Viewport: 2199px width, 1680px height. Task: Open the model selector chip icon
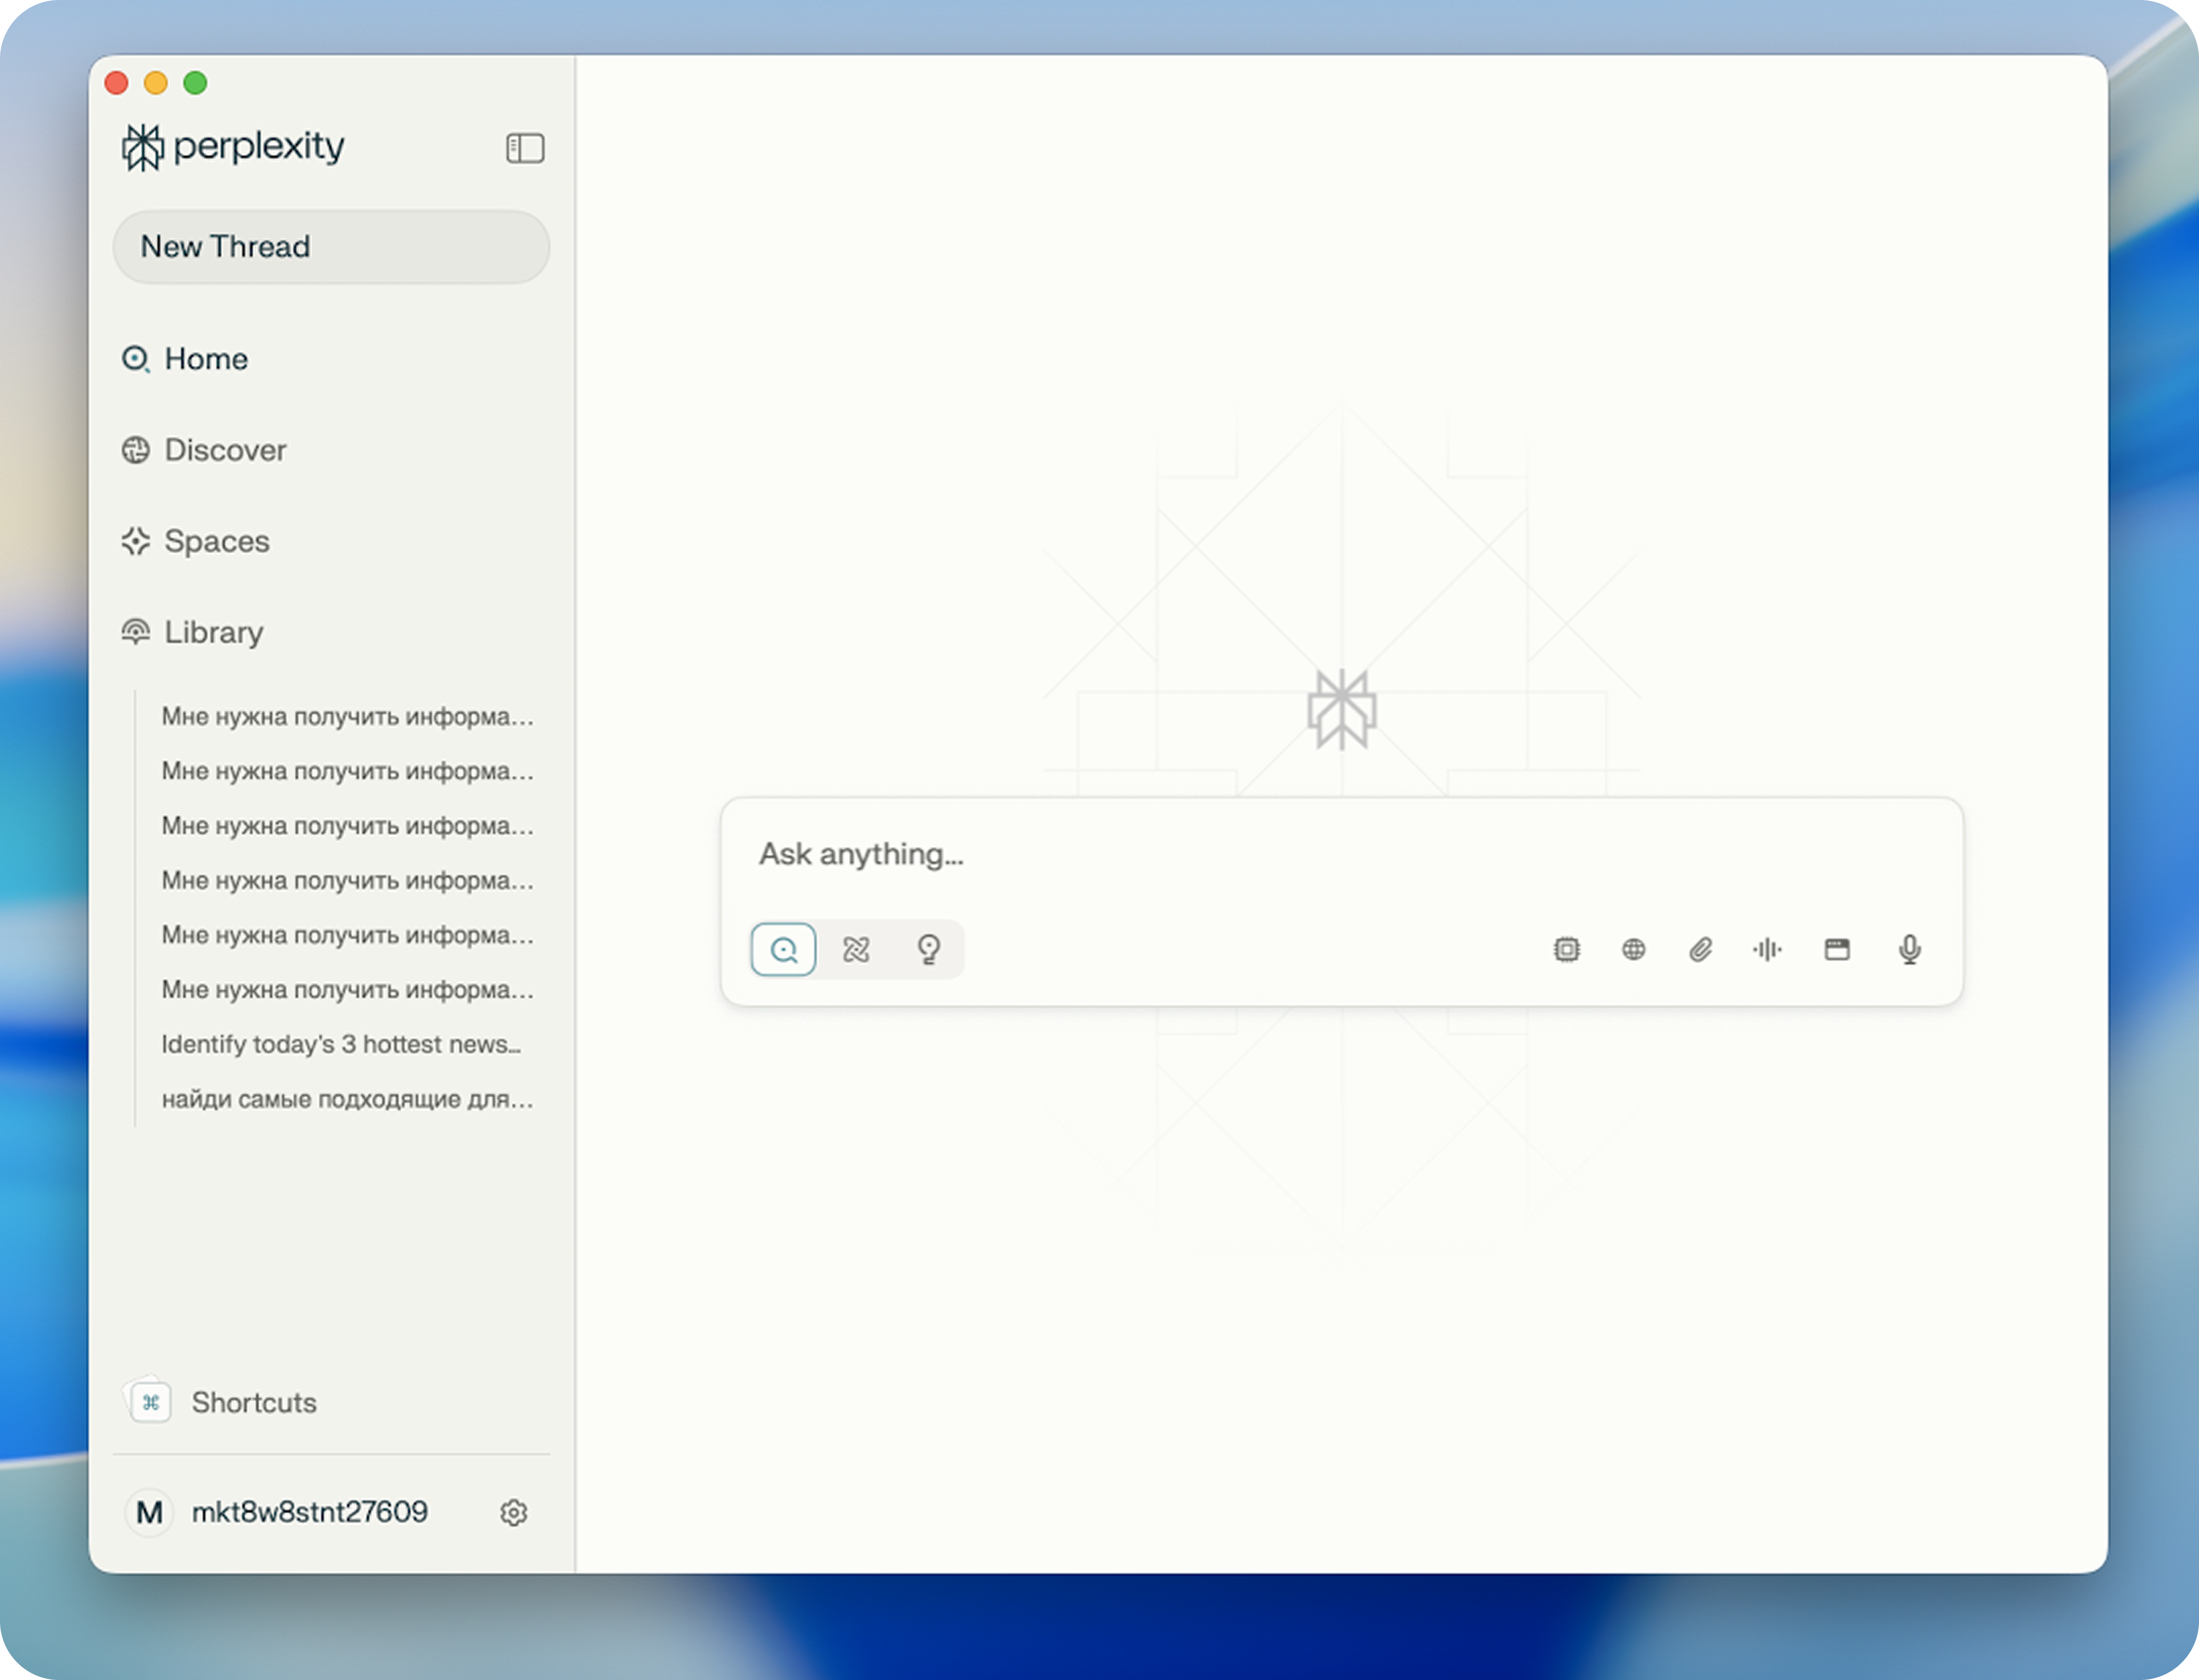click(x=1566, y=949)
